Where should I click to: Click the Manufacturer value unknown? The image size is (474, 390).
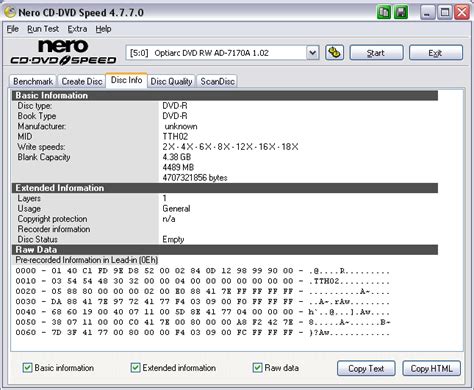click(x=181, y=126)
